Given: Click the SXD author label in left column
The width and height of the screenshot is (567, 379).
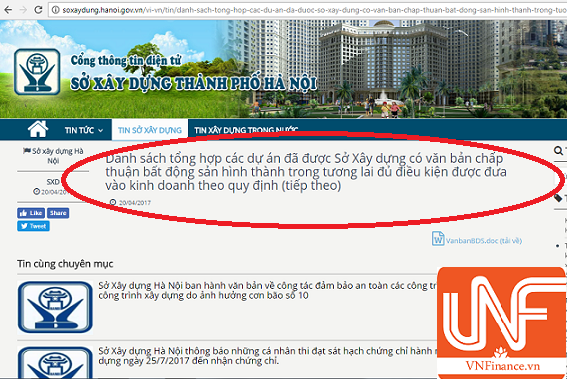Looking at the screenshot, I should pyautogui.click(x=53, y=182).
